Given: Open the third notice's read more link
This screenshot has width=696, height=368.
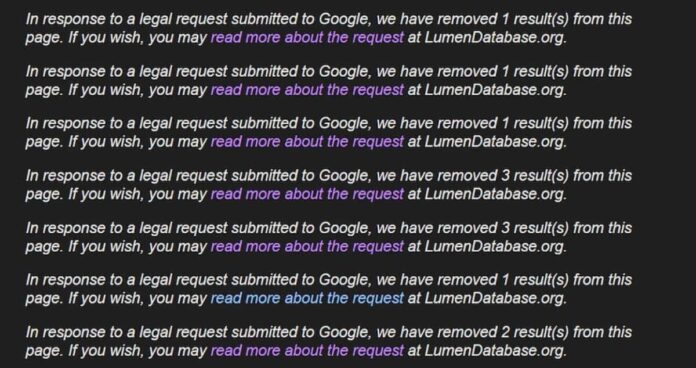Looking at the screenshot, I should point(307,142).
